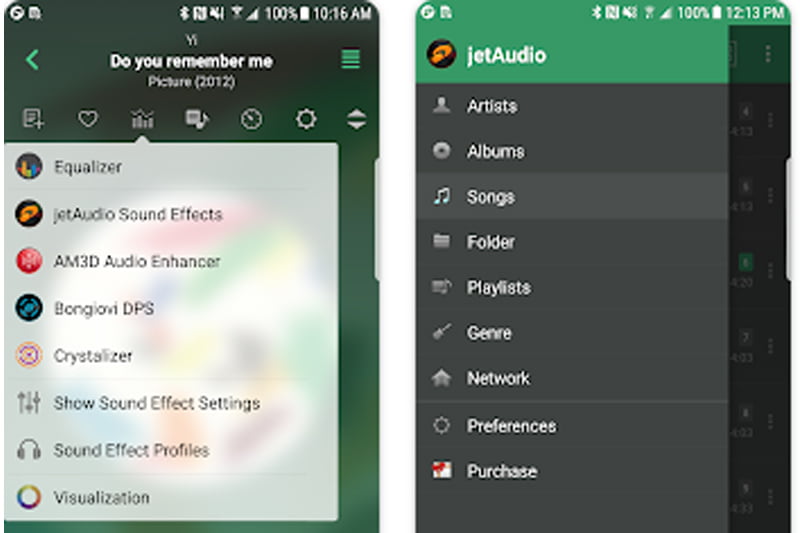The height and width of the screenshot is (533, 800).
Task: Tap the Artists person icon
Action: (442, 105)
